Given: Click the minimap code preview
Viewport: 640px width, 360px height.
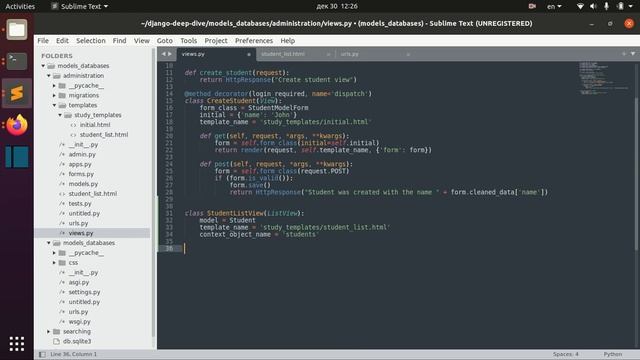Looking at the screenshot, I should coord(603,78).
